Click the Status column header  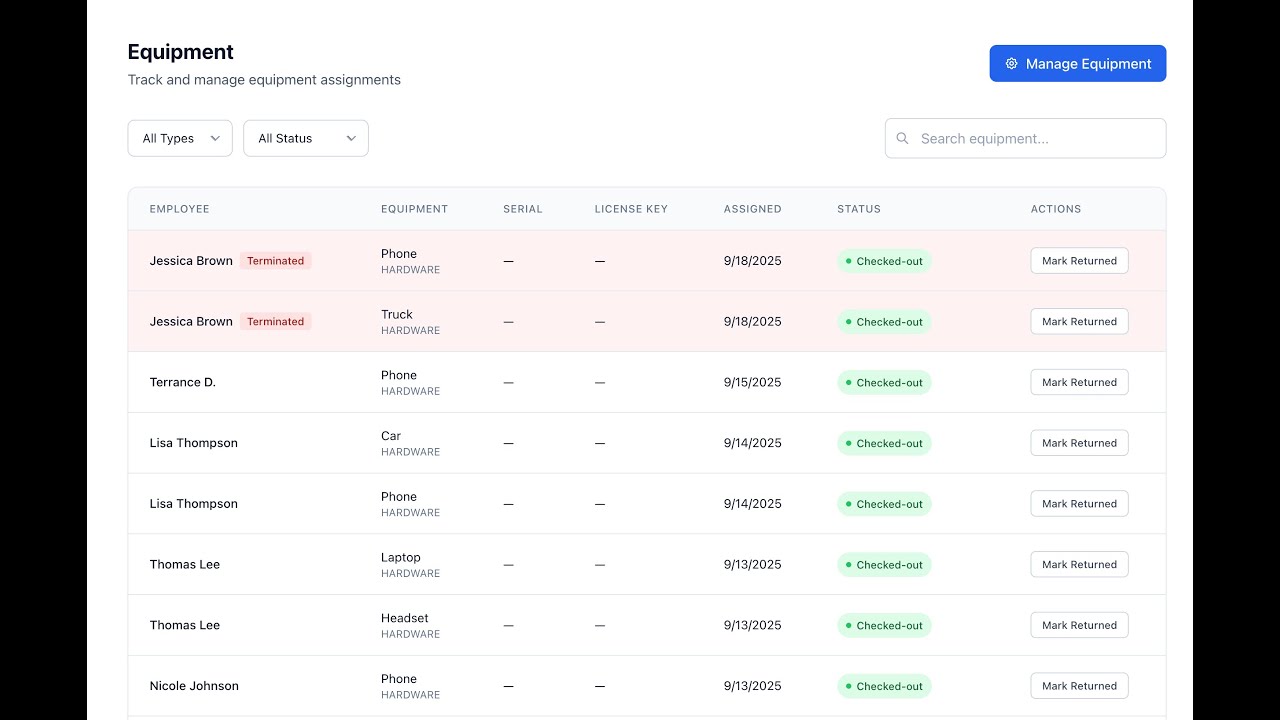click(859, 209)
